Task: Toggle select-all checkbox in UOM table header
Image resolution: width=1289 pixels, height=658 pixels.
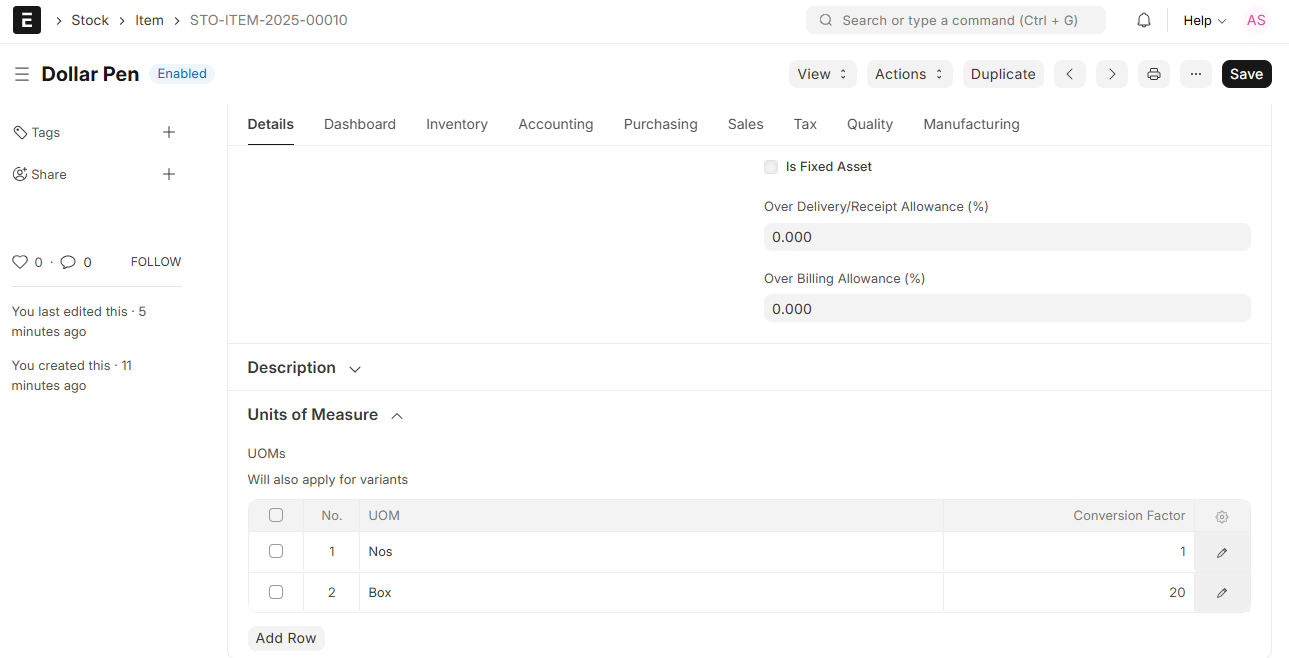Action: [276, 515]
